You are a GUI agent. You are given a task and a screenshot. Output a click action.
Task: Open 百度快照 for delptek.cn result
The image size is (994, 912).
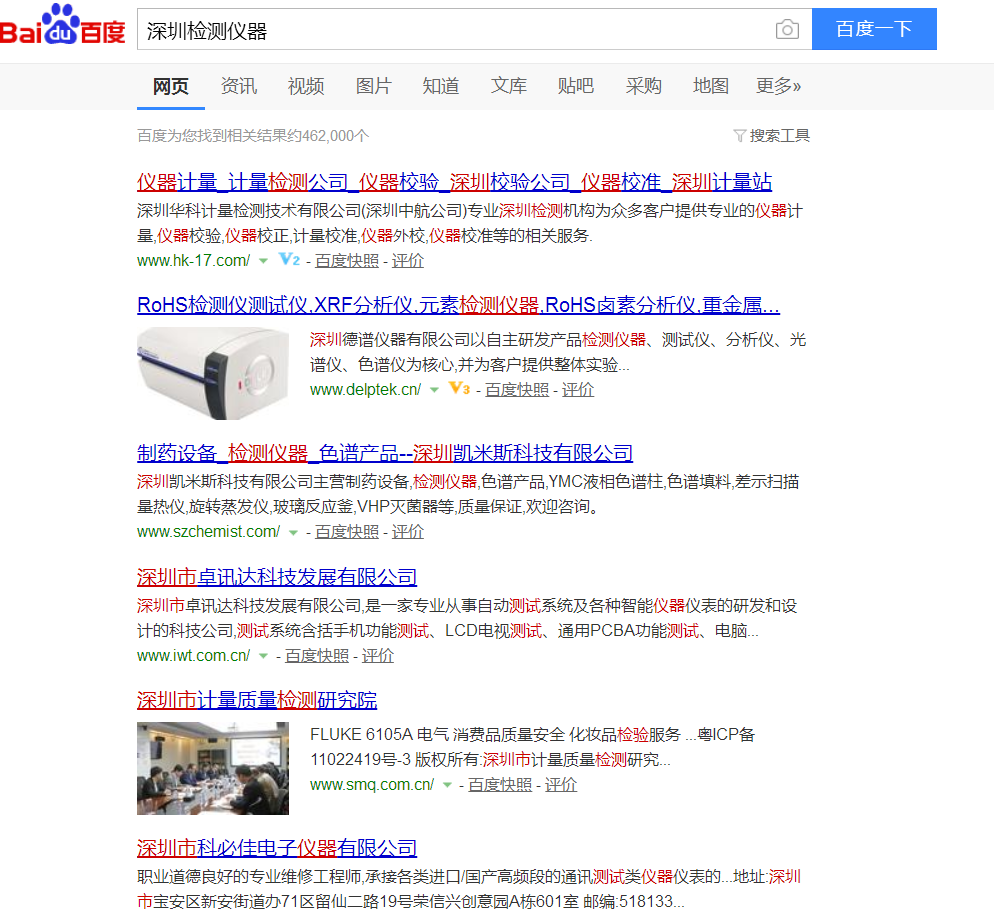pyautogui.click(x=517, y=390)
